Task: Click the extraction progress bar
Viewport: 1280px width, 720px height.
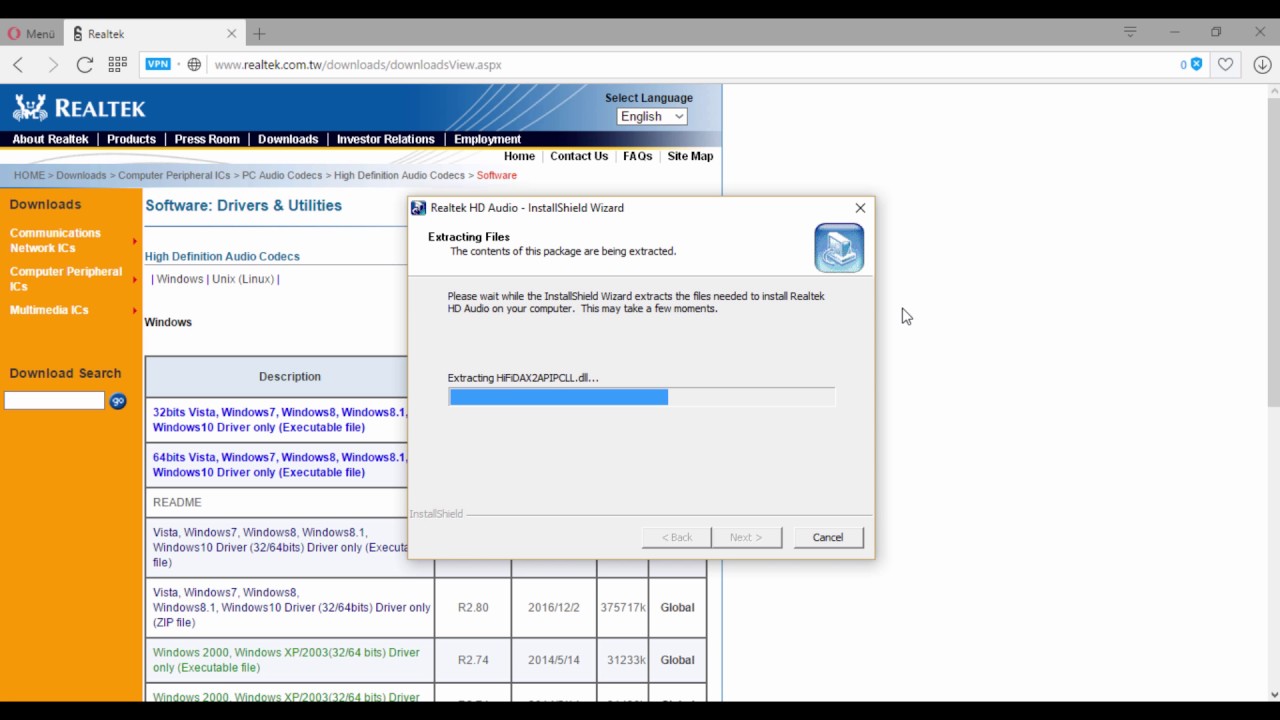Action: (x=641, y=397)
